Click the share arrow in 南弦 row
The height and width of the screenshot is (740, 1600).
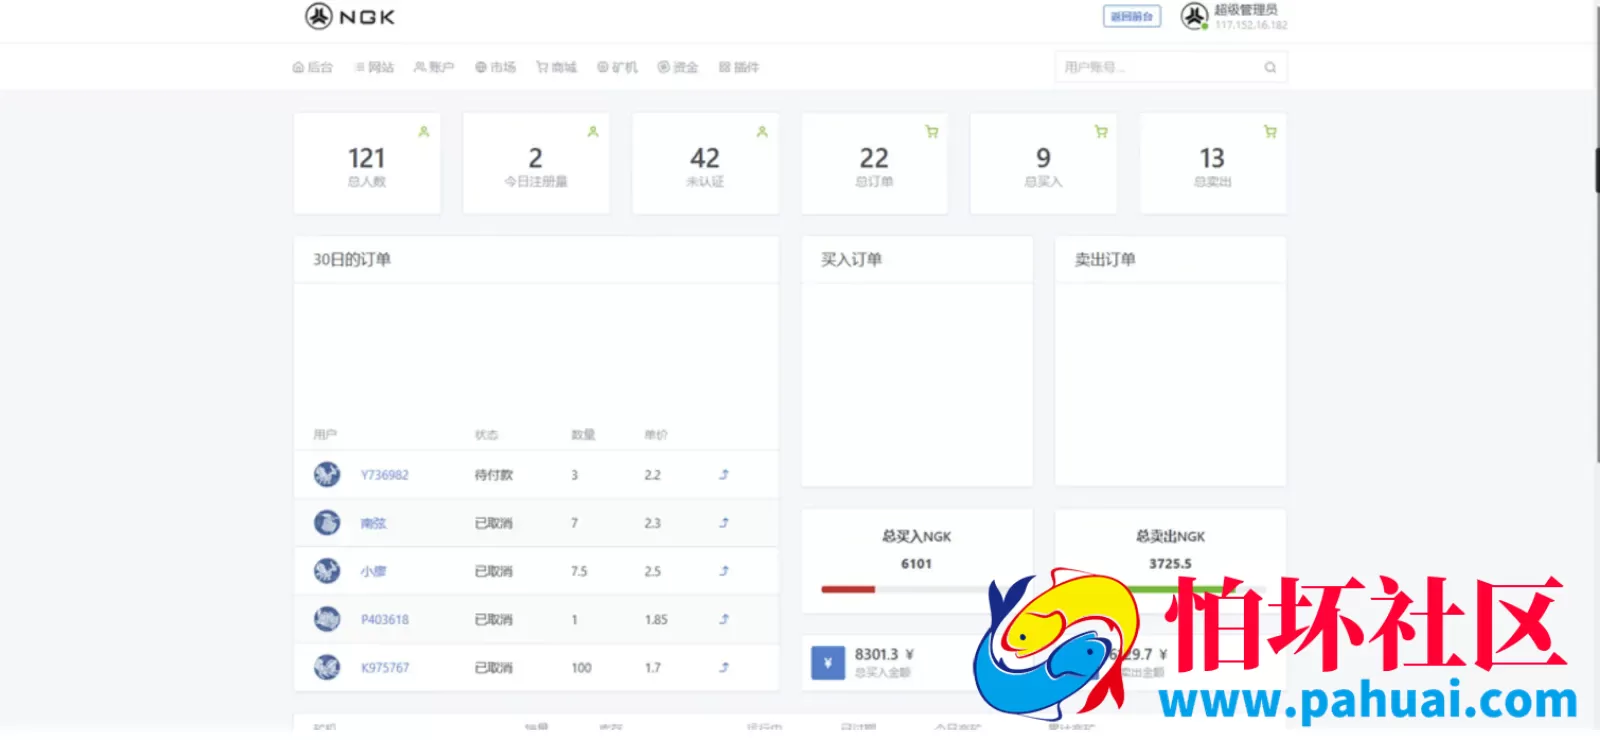[724, 523]
